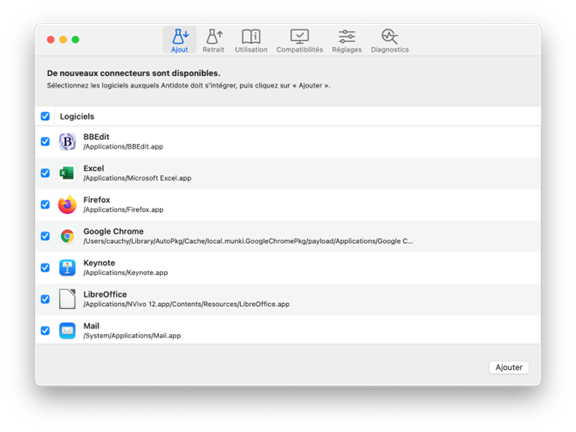The width and height of the screenshot is (576, 432).
Task: Click the path /Applications/Keynote.app
Action: (126, 273)
